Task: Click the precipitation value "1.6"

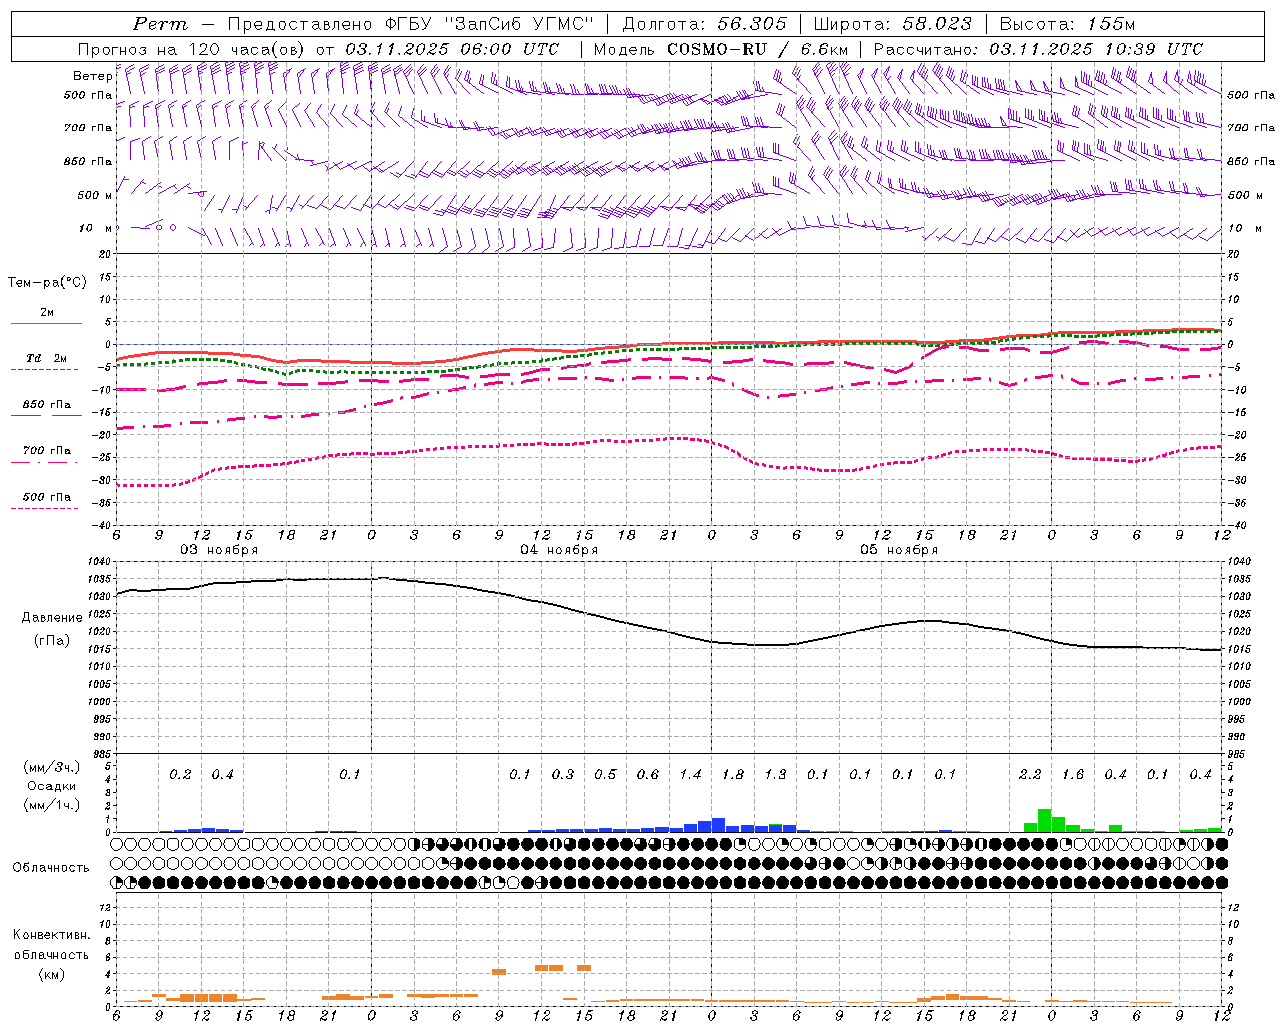Action: 1073,774
